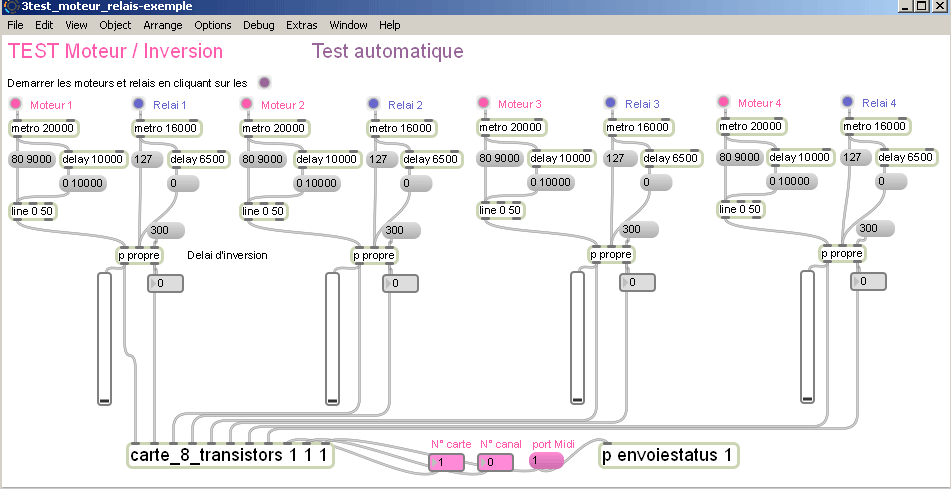Toggle the pink Moteur 1 start button
951x489 pixels.
15,104
